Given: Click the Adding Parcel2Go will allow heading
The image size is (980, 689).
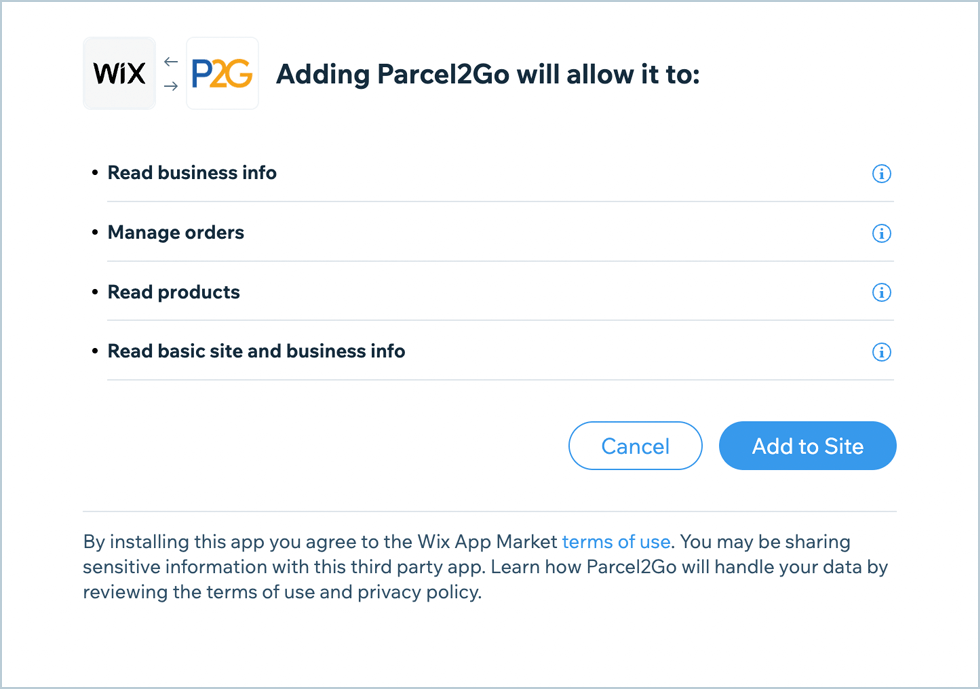Looking at the screenshot, I should [x=487, y=75].
